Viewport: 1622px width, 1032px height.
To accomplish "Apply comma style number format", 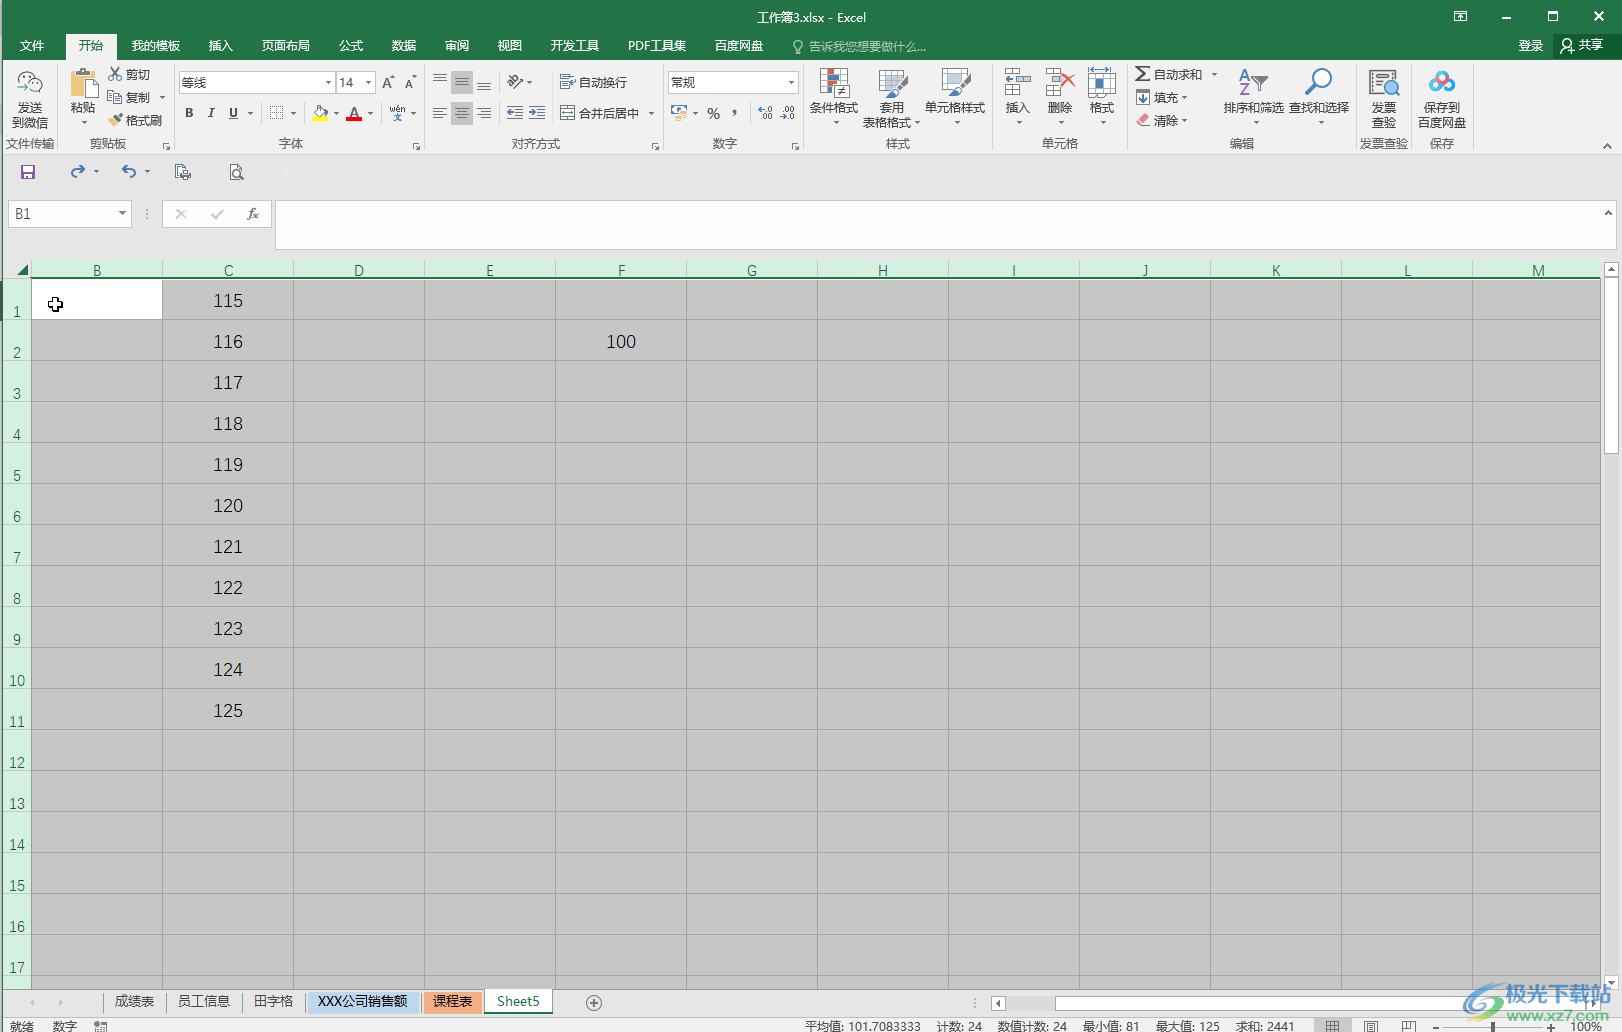I will (735, 113).
